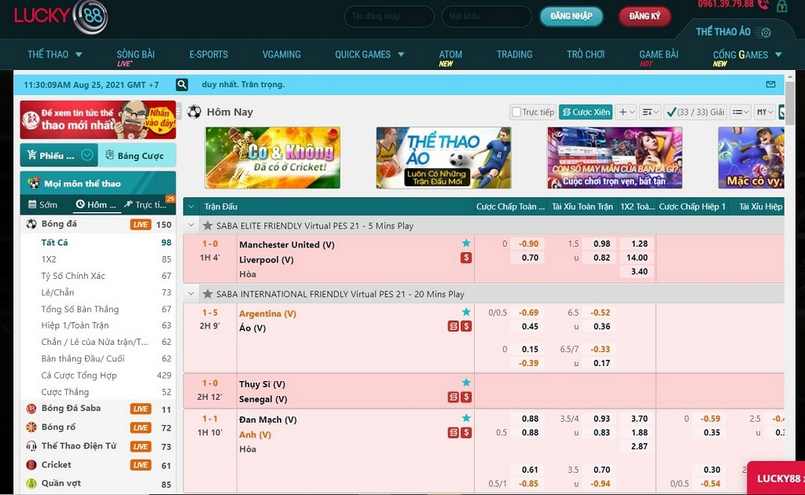Click the soccer ball icon beside Hôm Nay

194,111
